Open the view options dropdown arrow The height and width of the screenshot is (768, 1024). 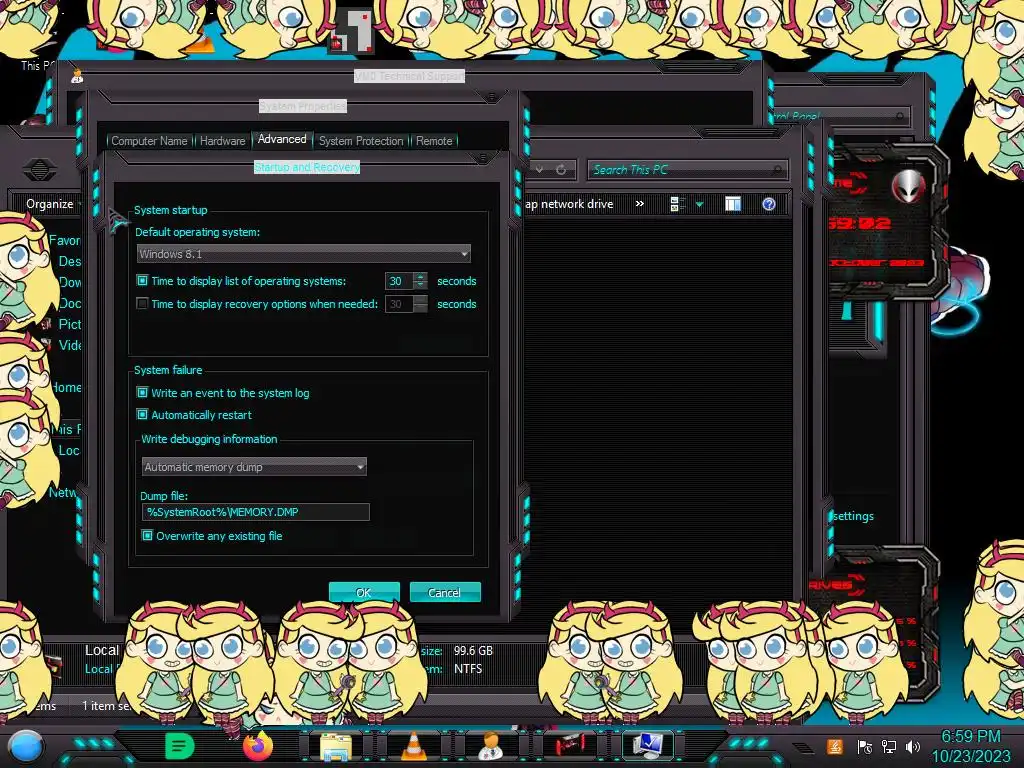click(x=699, y=204)
